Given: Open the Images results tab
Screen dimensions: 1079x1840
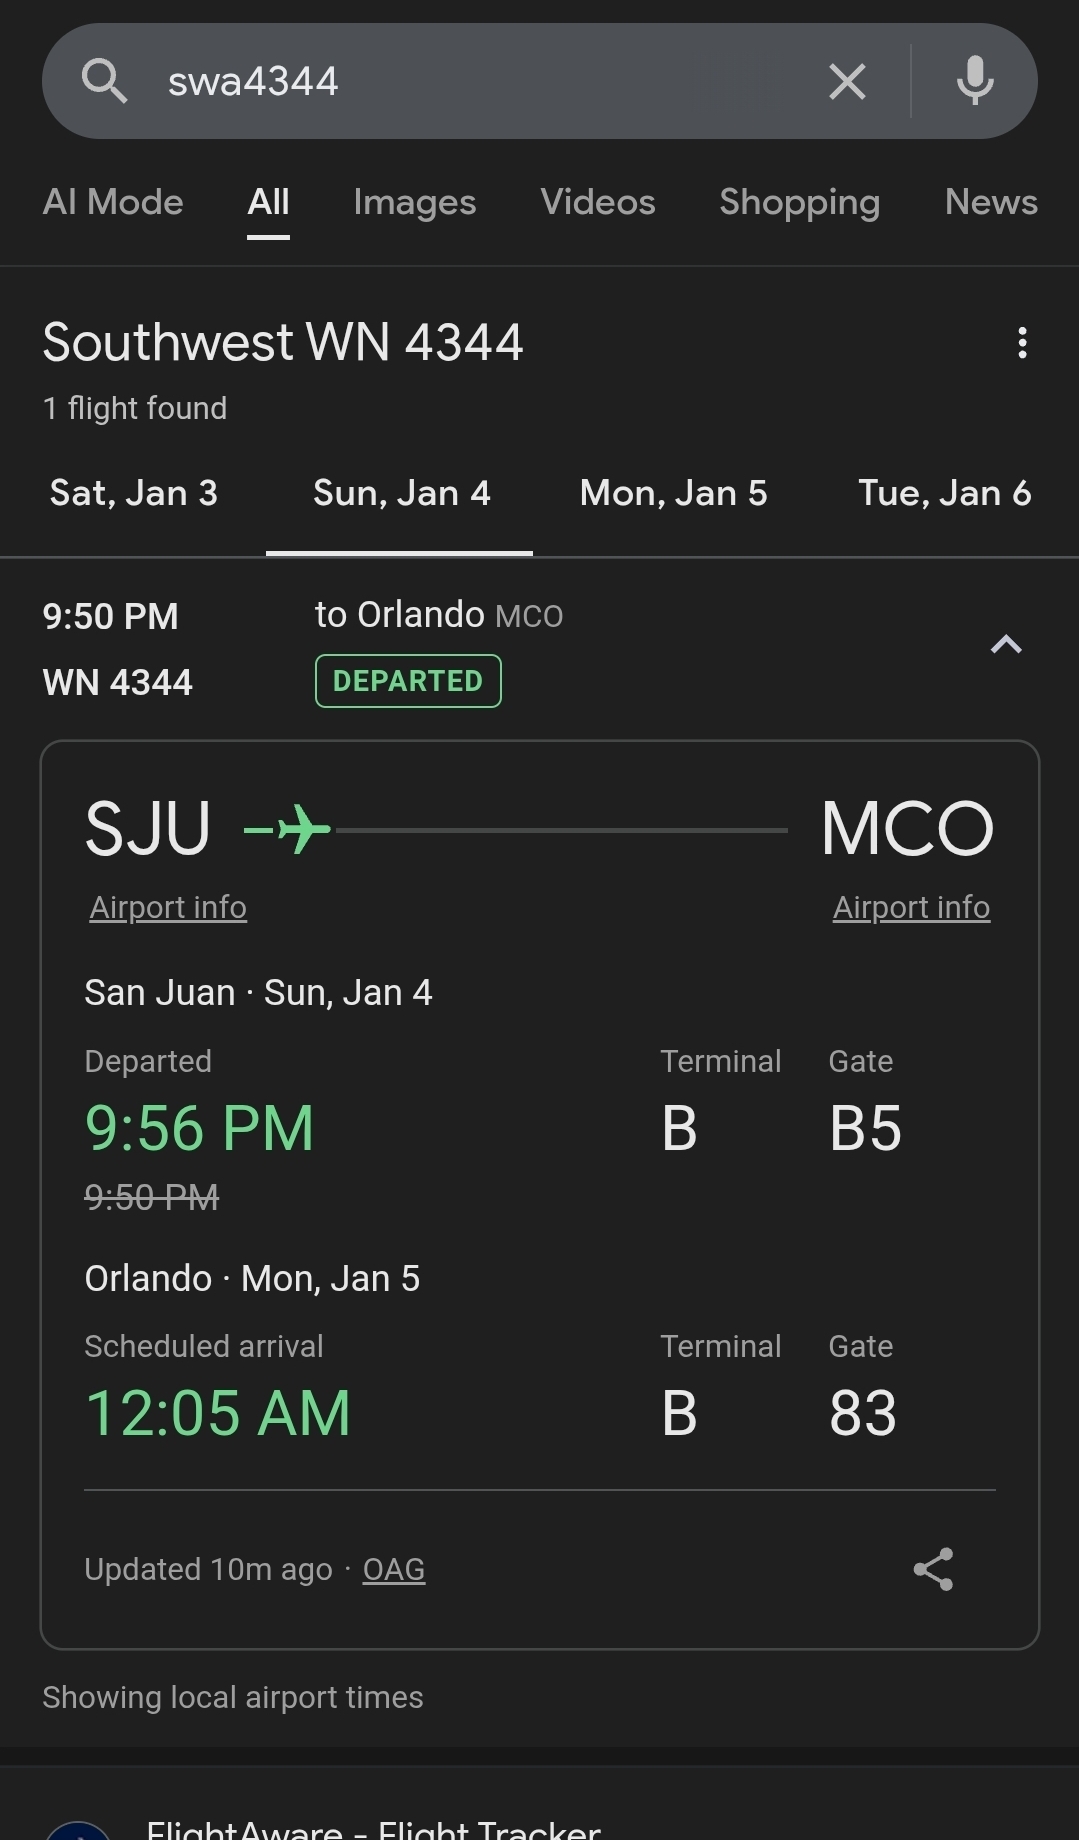Looking at the screenshot, I should point(414,202).
